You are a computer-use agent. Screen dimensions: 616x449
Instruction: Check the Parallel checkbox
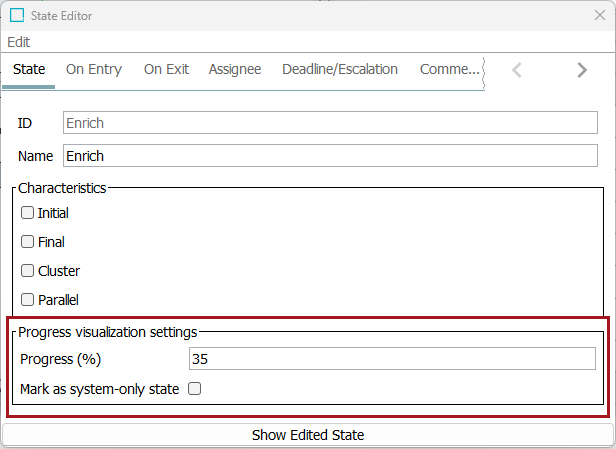tap(28, 300)
